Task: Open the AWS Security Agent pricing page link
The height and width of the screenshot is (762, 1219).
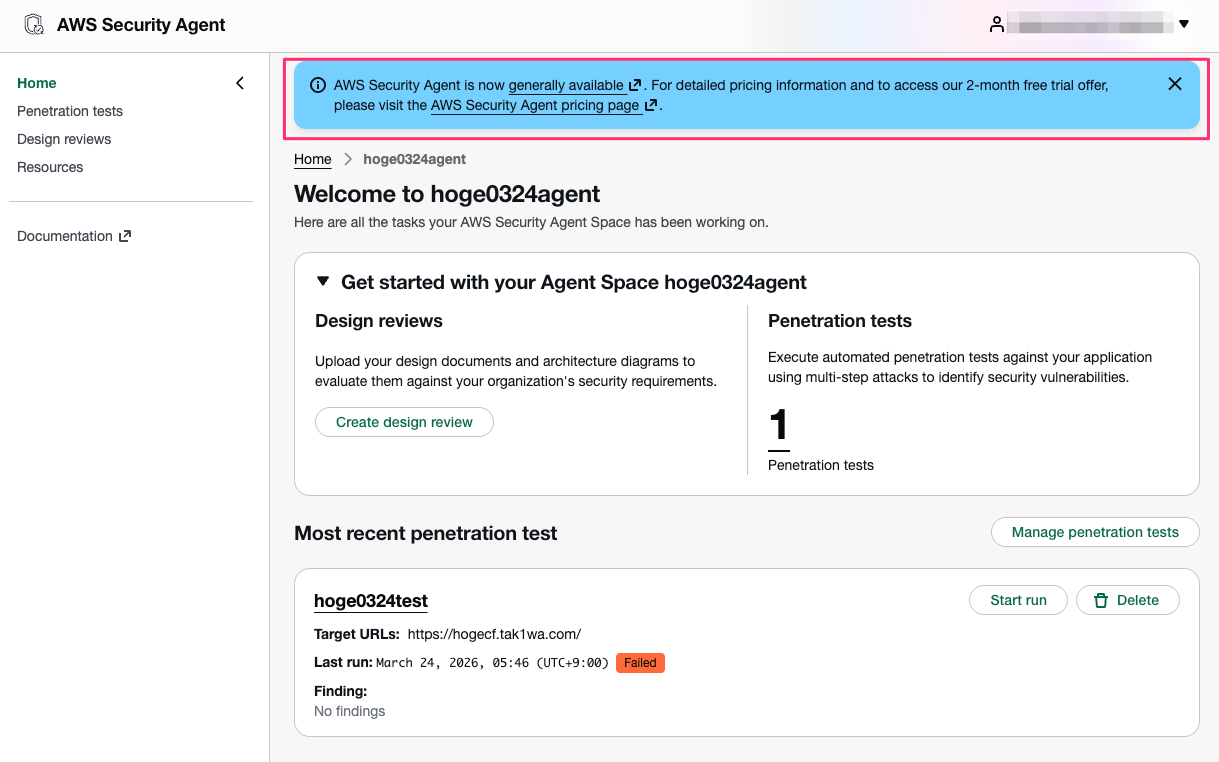Action: (x=535, y=105)
